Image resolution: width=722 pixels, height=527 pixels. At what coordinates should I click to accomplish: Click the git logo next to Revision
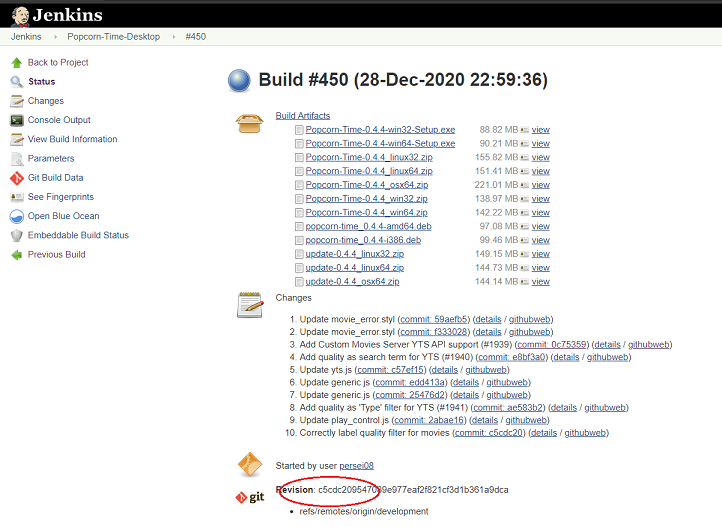coord(250,497)
